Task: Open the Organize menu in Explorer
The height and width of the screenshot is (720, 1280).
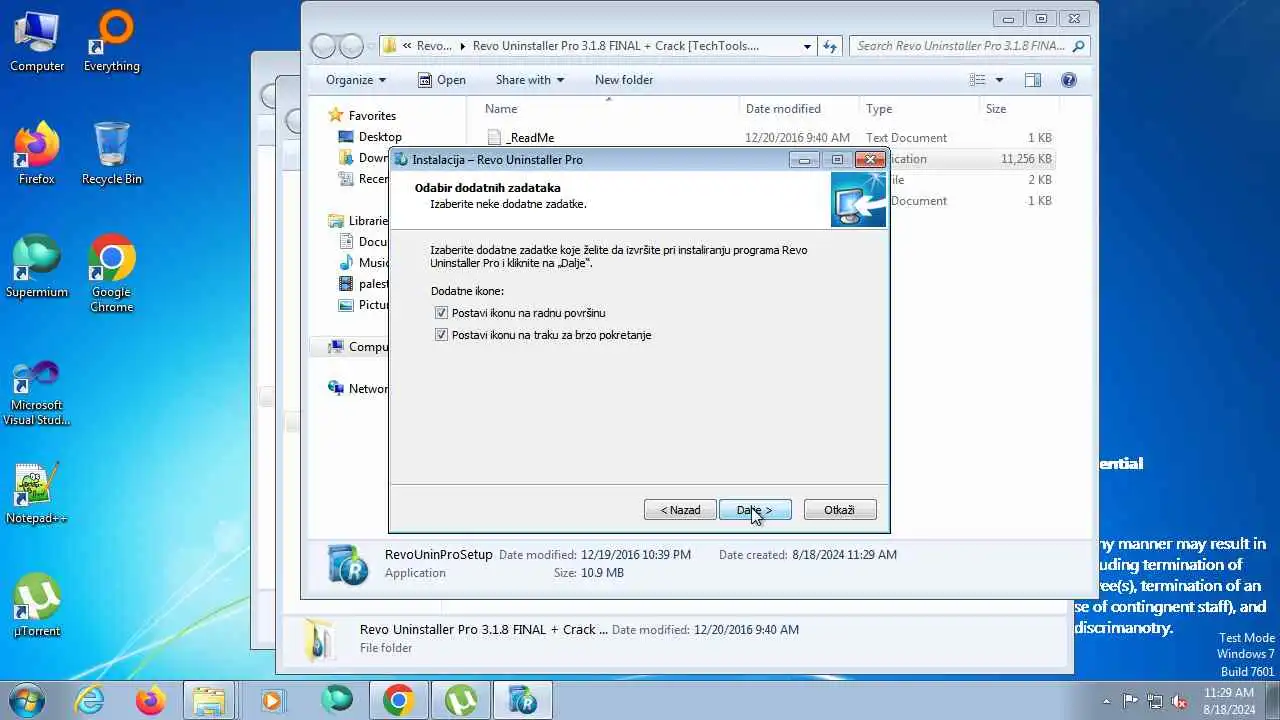Action: [x=356, y=80]
